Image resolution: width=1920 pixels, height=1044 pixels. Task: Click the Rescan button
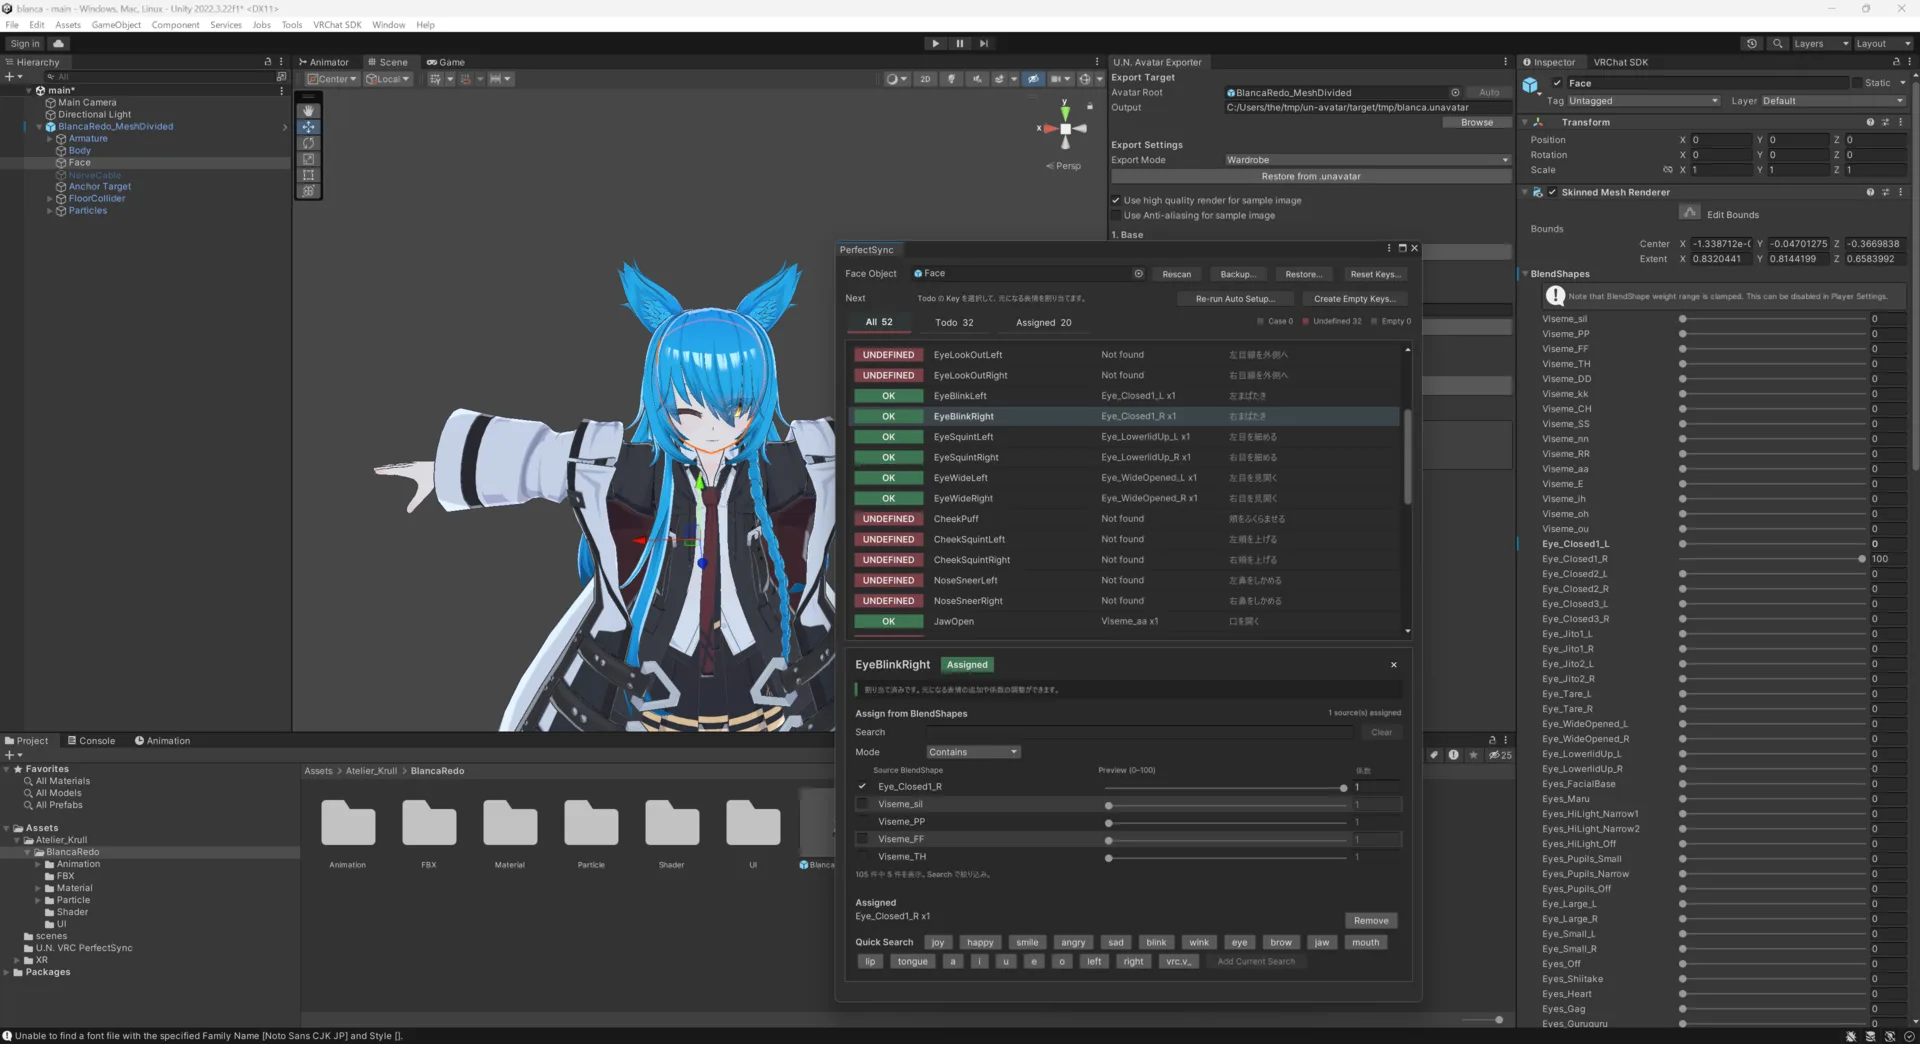(1177, 274)
